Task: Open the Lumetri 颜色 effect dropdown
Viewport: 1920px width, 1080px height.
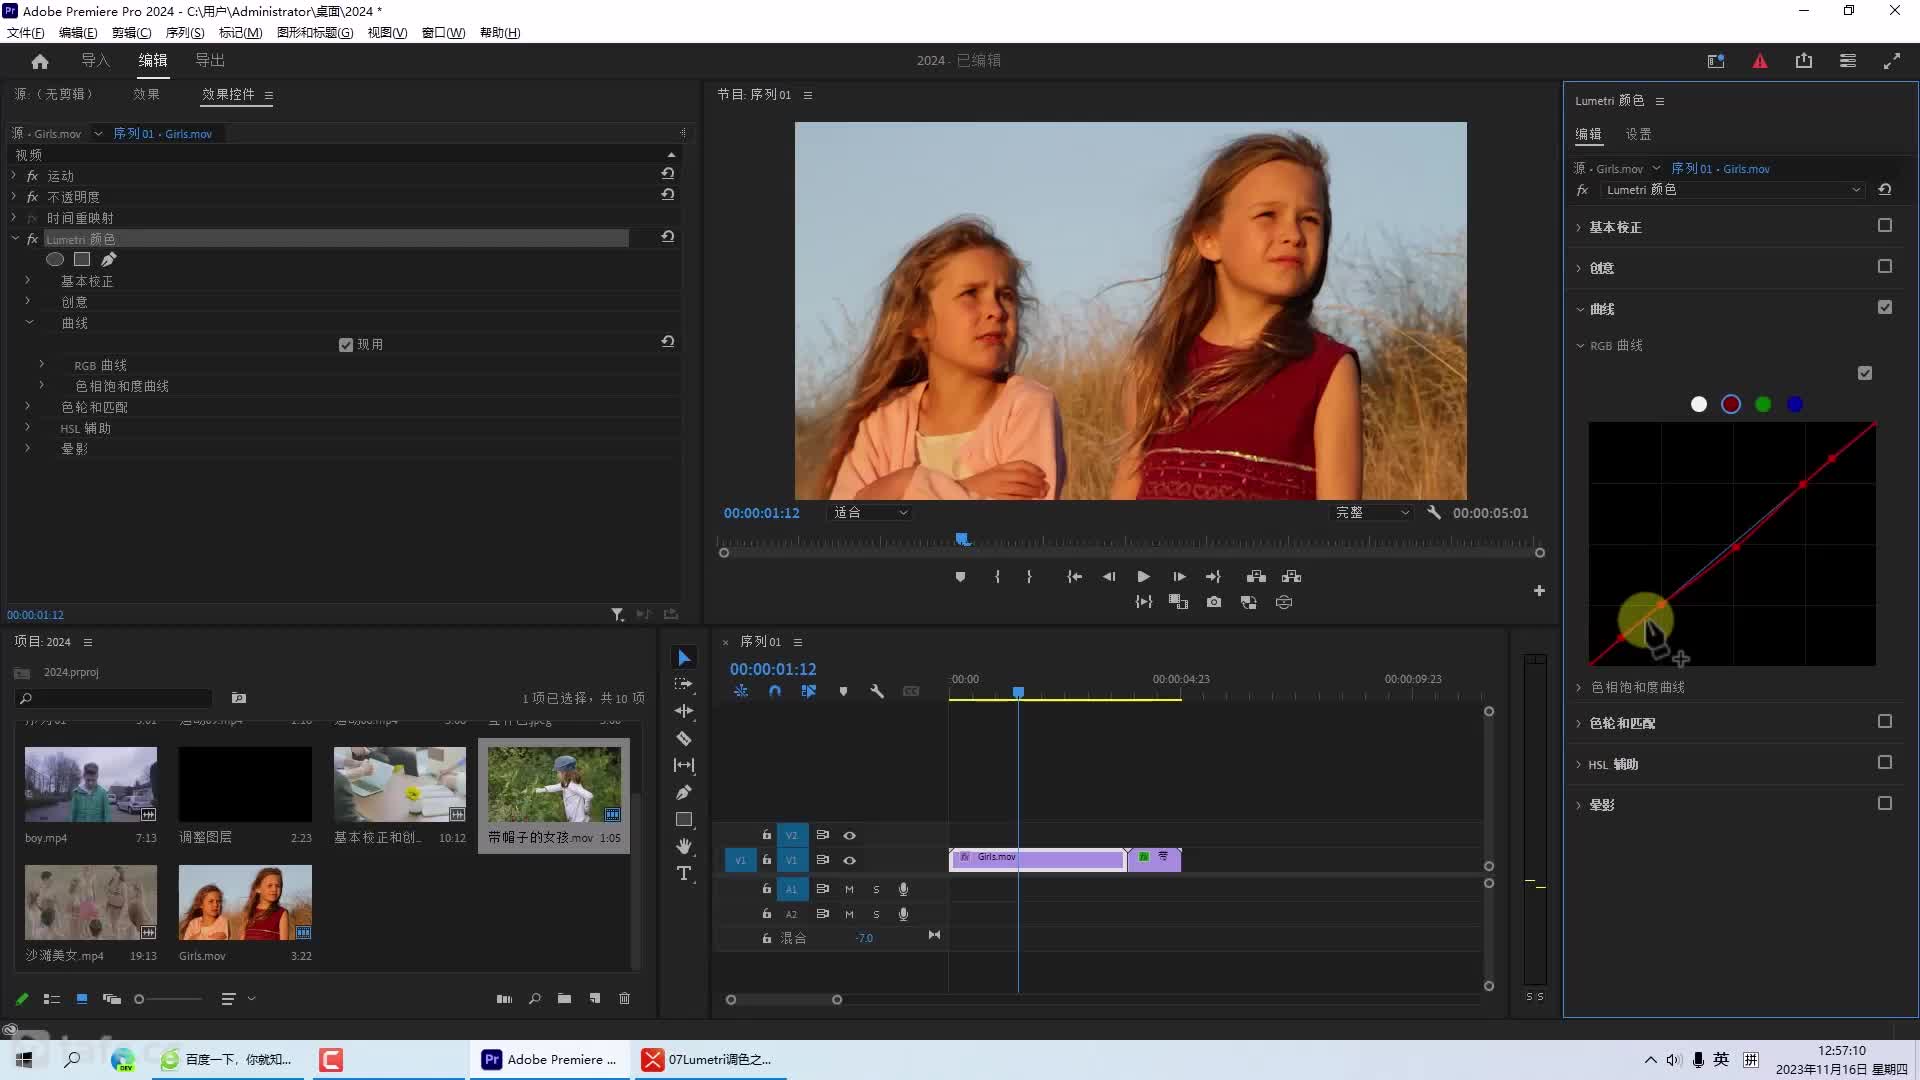Action: point(1733,190)
